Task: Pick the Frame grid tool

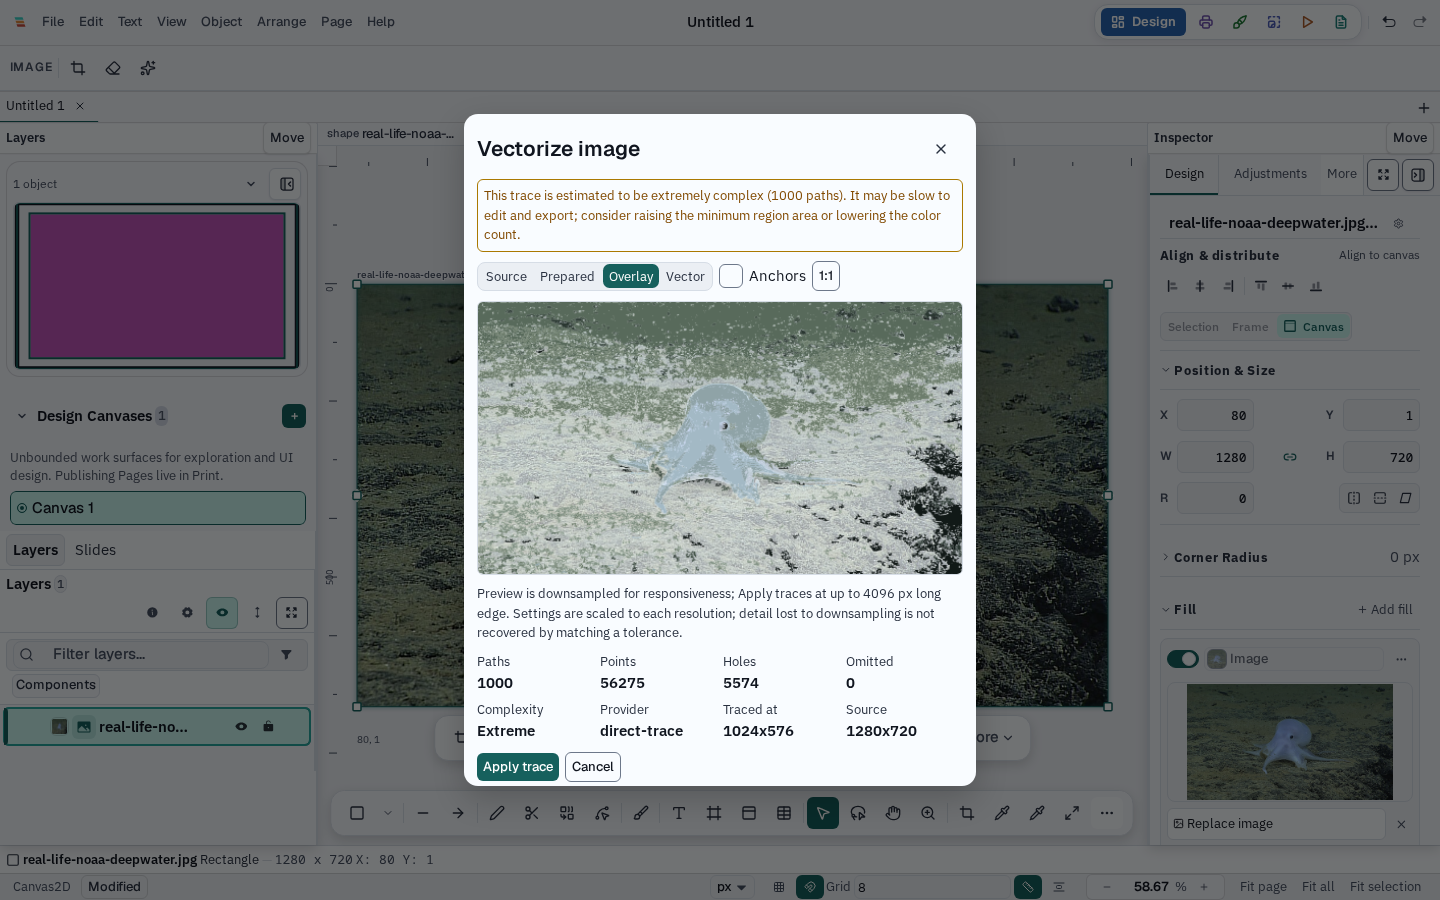Action: click(x=714, y=813)
